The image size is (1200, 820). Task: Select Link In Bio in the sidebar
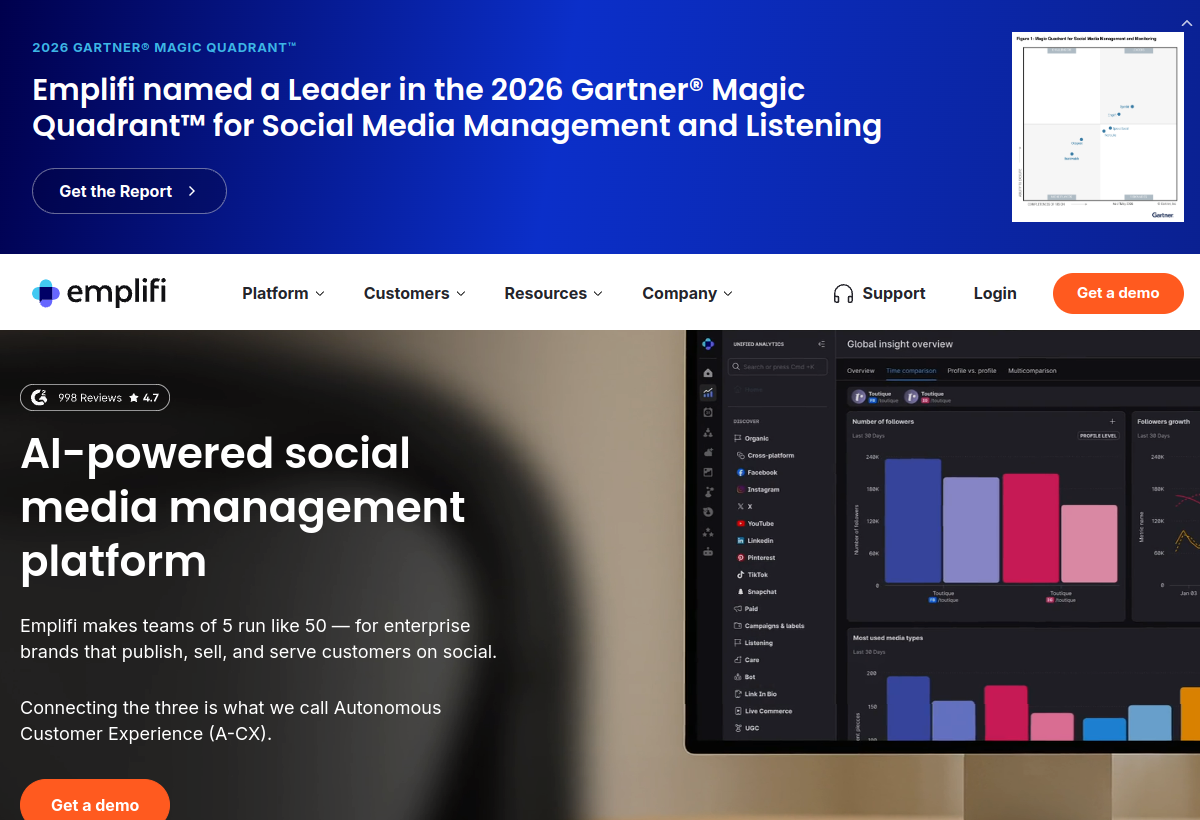(755, 693)
